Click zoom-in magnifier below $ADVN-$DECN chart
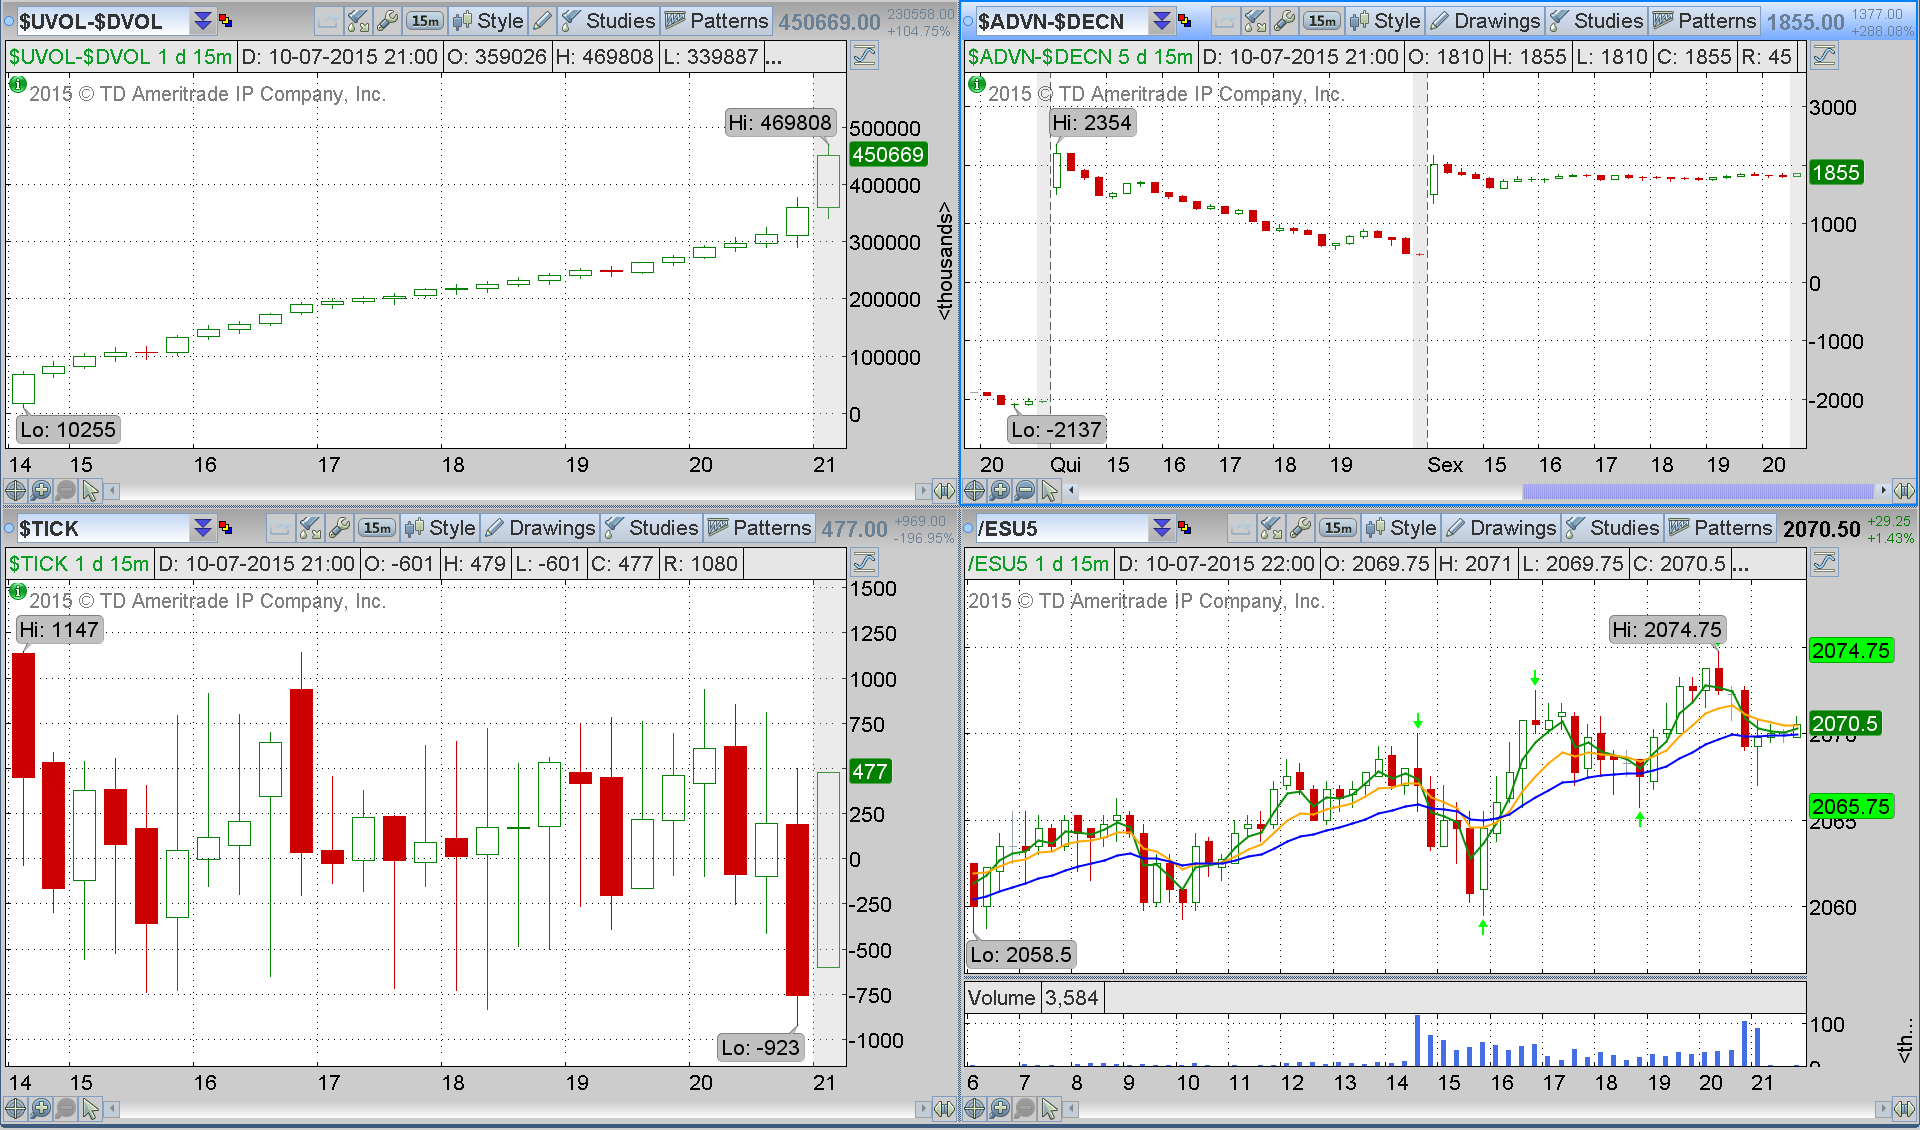 pyautogui.click(x=999, y=491)
